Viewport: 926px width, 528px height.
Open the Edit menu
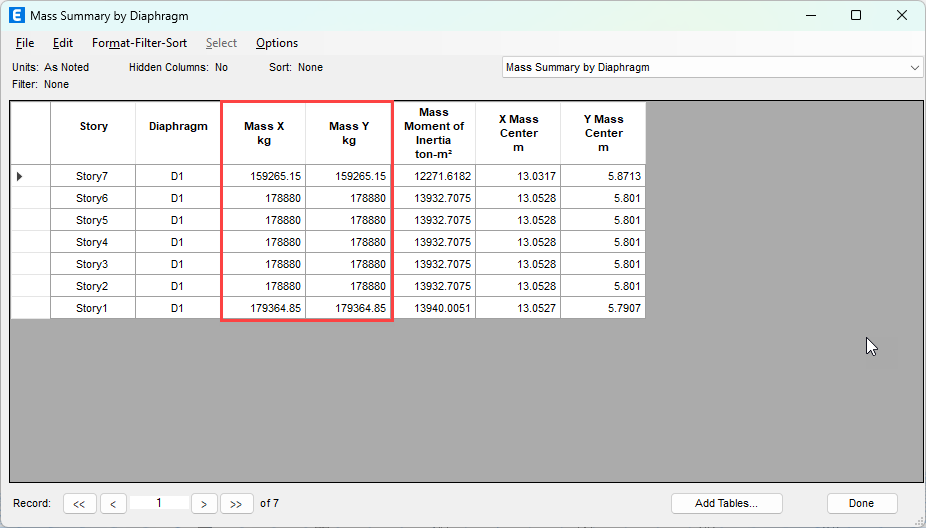coord(63,43)
